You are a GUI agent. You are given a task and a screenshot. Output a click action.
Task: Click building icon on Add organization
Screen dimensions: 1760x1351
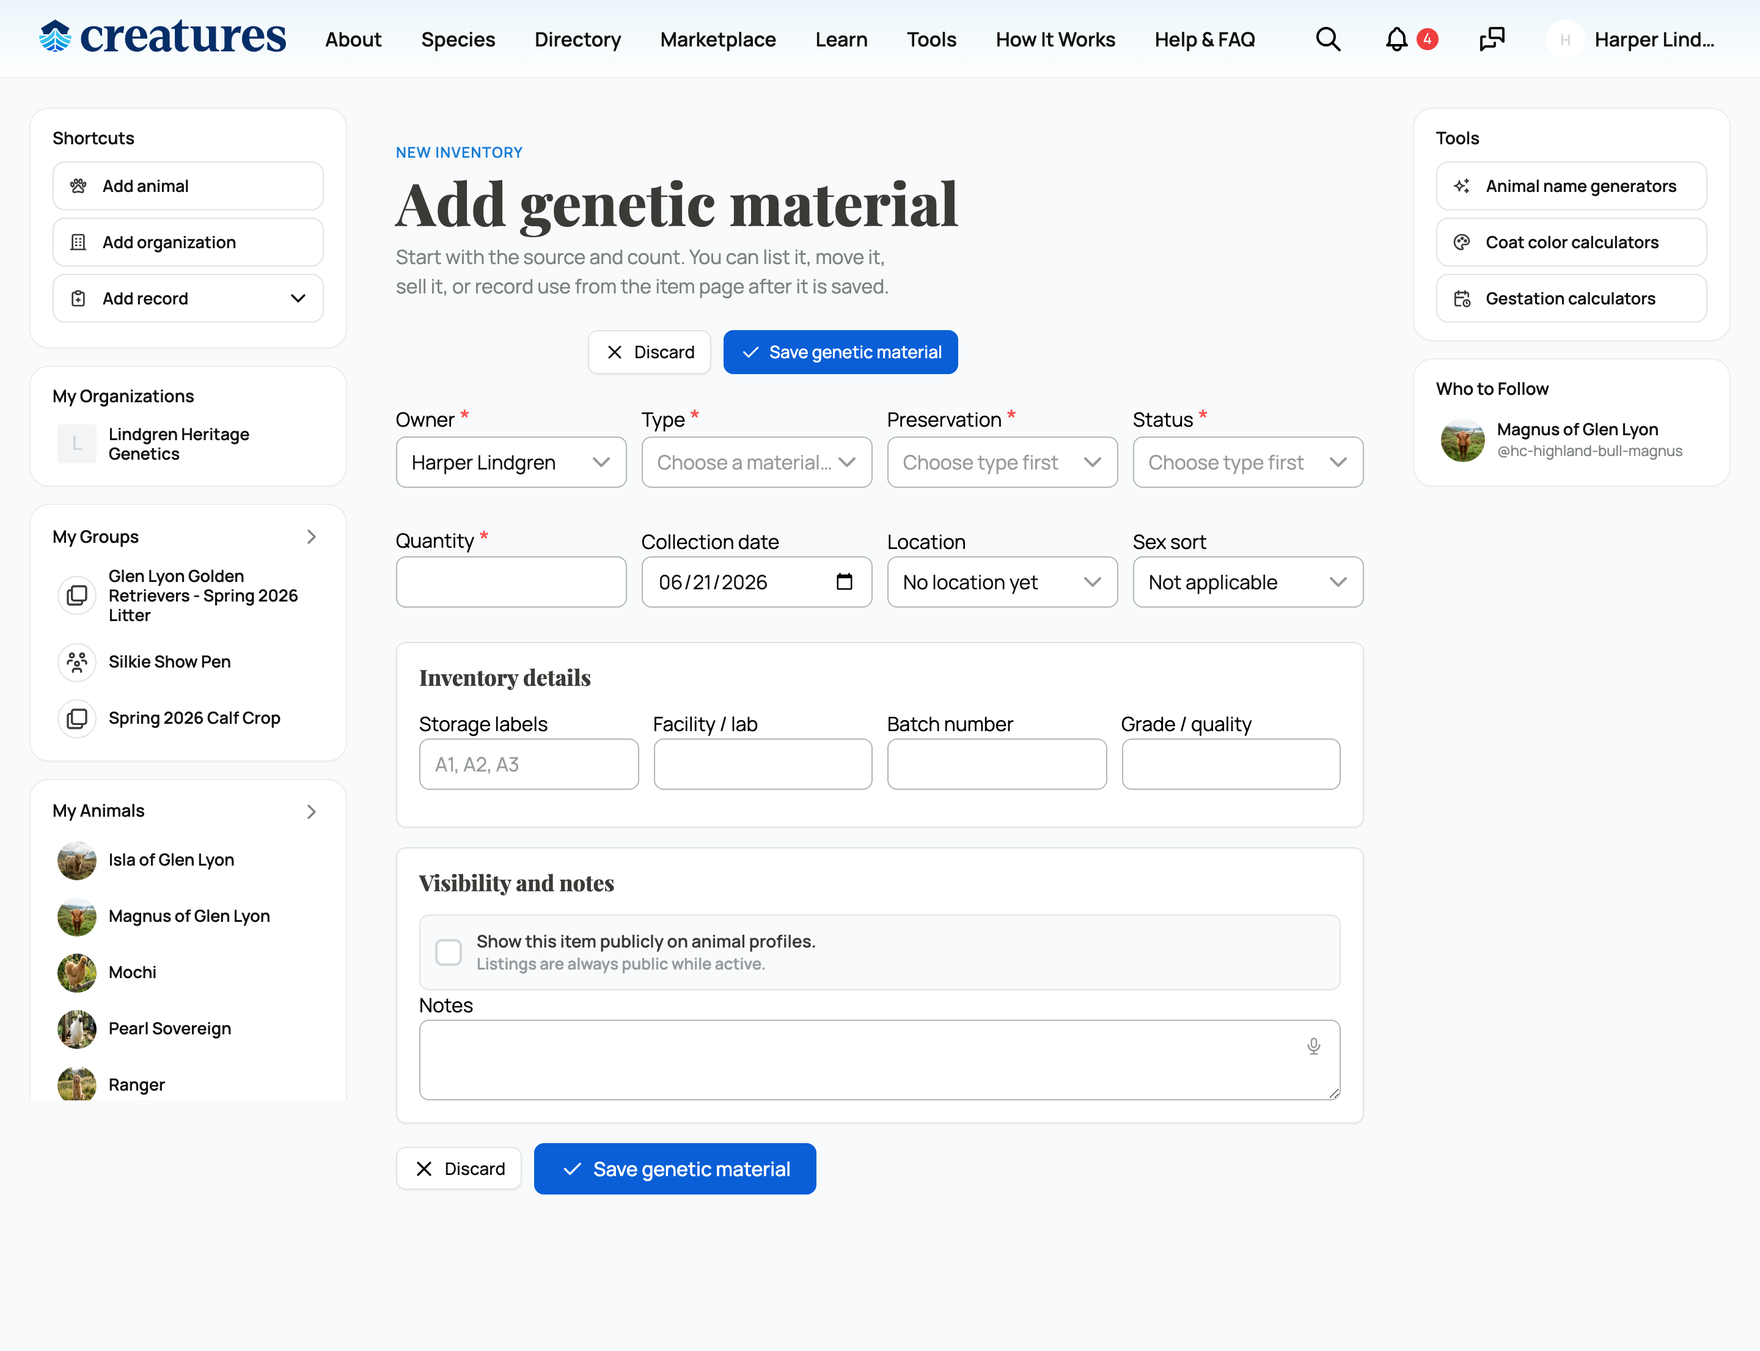(x=78, y=242)
